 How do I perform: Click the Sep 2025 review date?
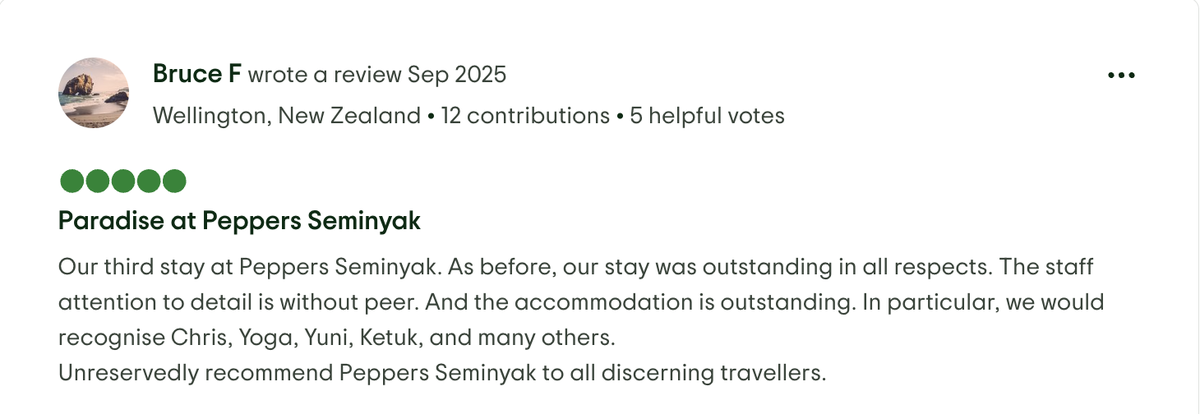457,75
